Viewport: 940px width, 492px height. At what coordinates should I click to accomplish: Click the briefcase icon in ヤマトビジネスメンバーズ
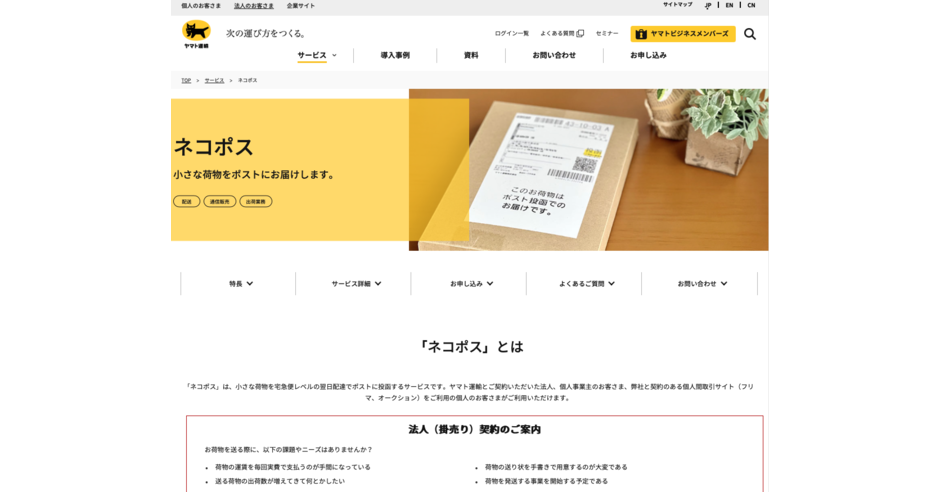pos(641,34)
